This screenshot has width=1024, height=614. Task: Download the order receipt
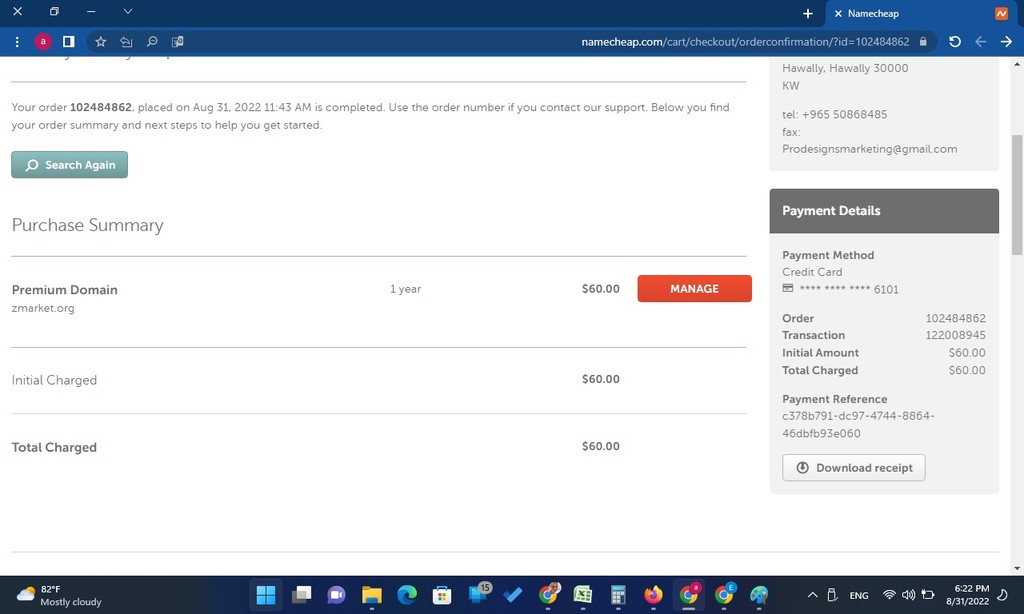pyautogui.click(x=854, y=468)
